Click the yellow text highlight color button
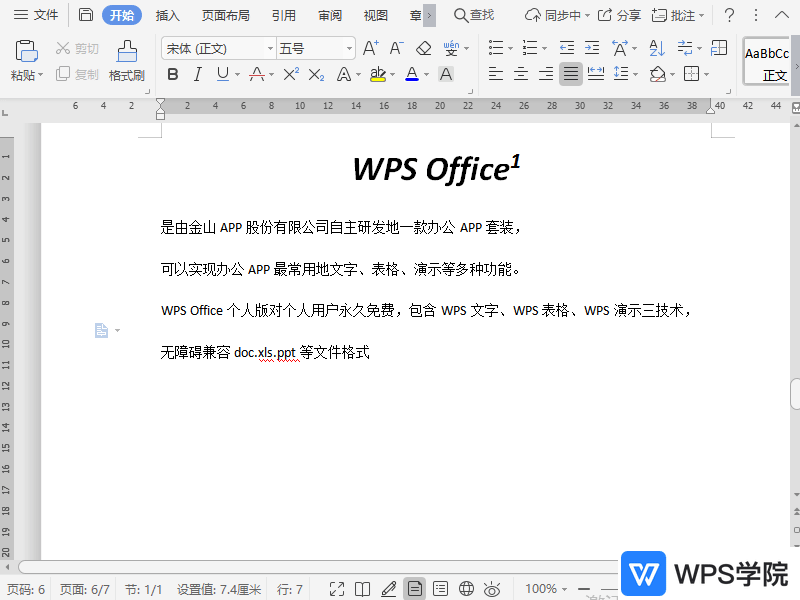This screenshot has width=800, height=600. click(377, 74)
